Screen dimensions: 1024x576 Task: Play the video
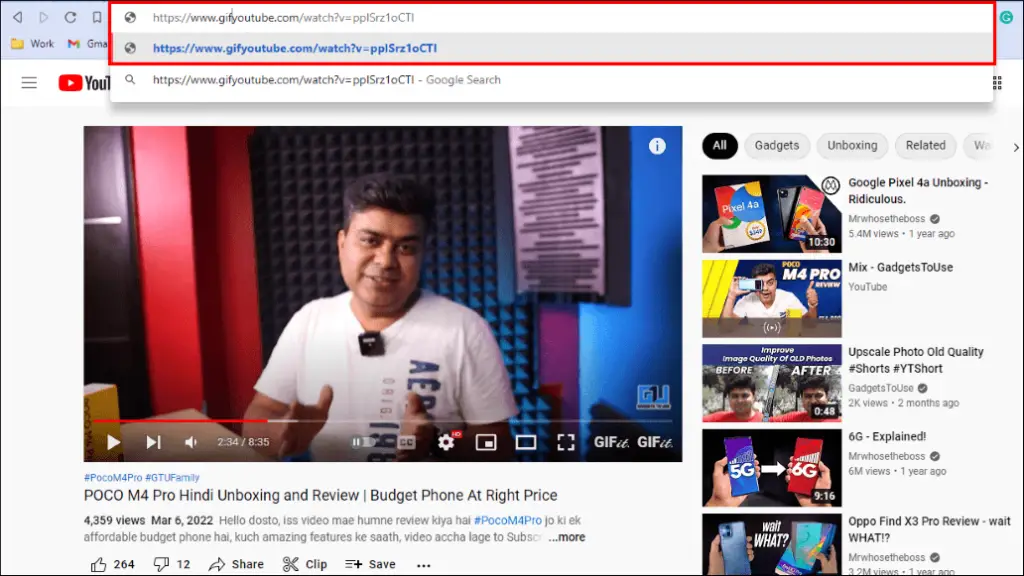(x=113, y=442)
